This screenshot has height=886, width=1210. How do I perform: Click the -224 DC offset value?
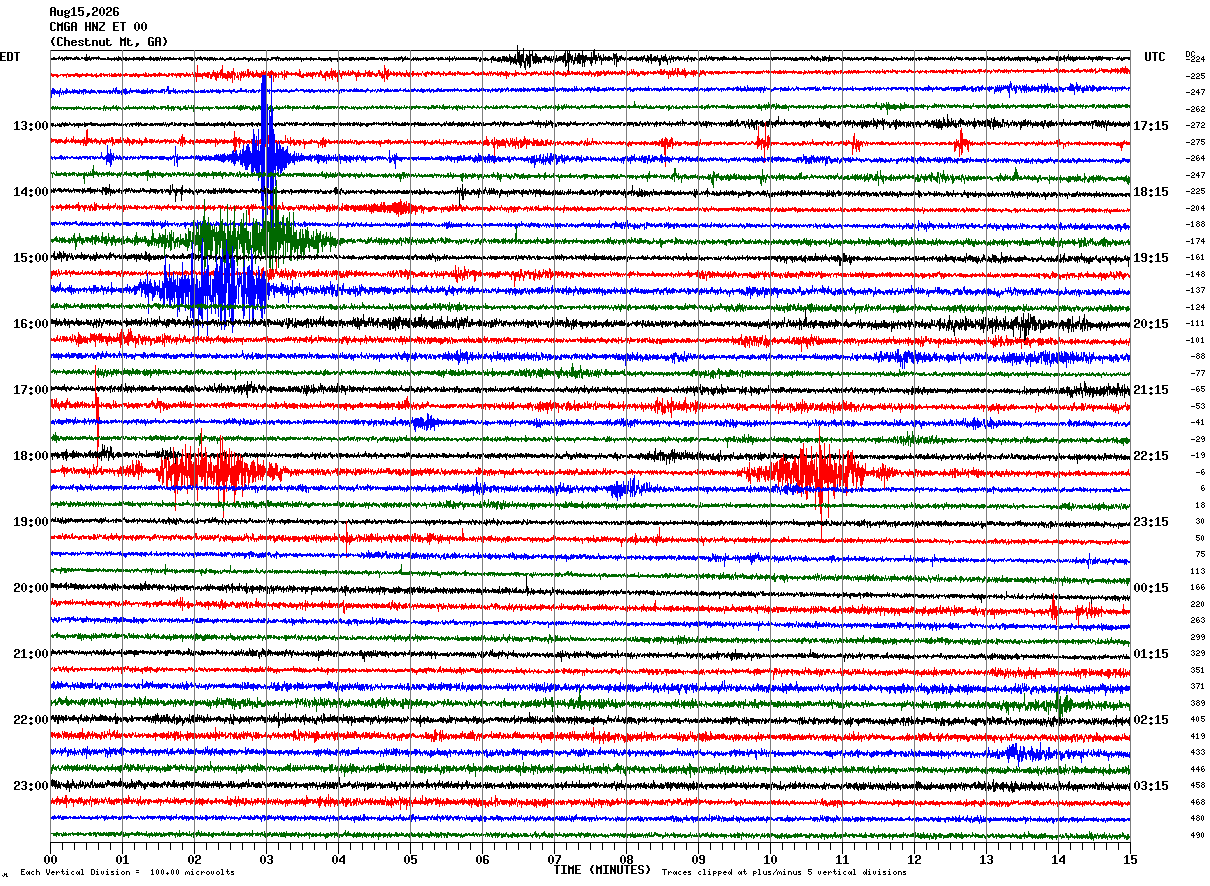click(x=1195, y=59)
